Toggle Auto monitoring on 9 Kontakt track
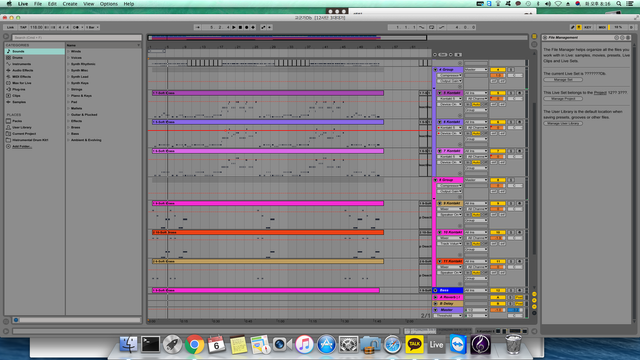Screen dimensions: 640x360 coord(476,215)
